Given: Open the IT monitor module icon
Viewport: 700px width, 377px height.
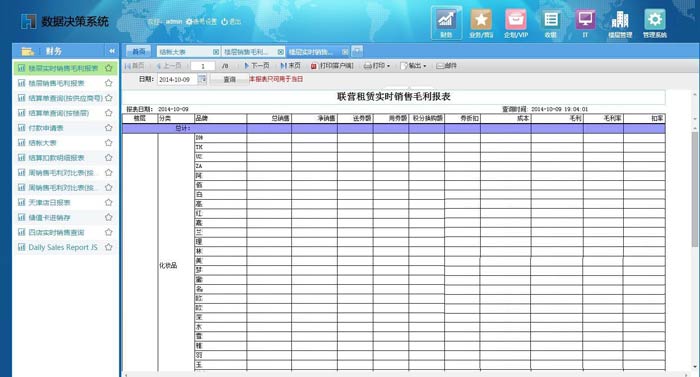Looking at the screenshot, I should click(x=585, y=23).
